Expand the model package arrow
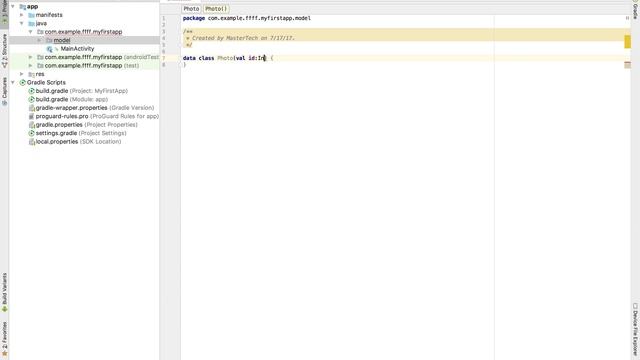This screenshot has height=360, width=640. click(40, 40)
